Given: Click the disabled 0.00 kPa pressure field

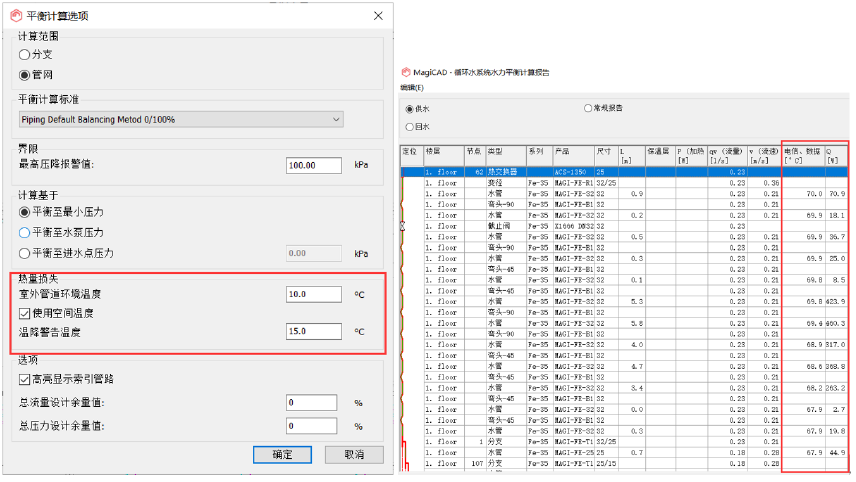Looking at the screenshot, I should click(314, 253).
